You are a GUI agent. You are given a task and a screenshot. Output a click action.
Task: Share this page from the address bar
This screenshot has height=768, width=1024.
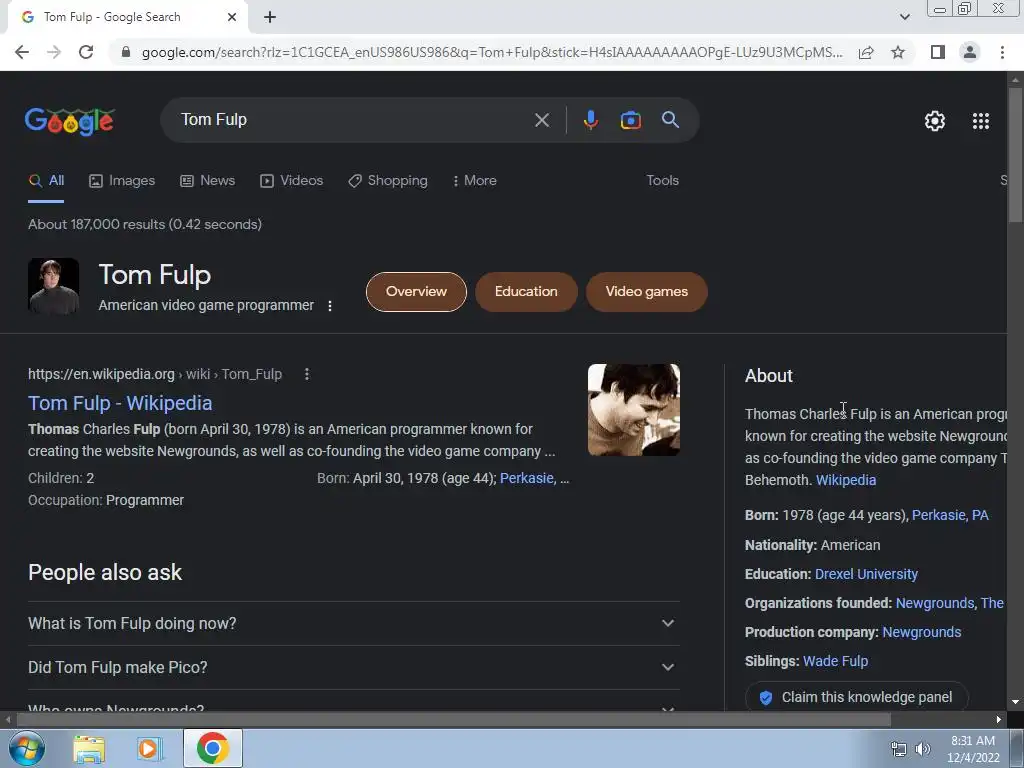click(x=866, y=52)
